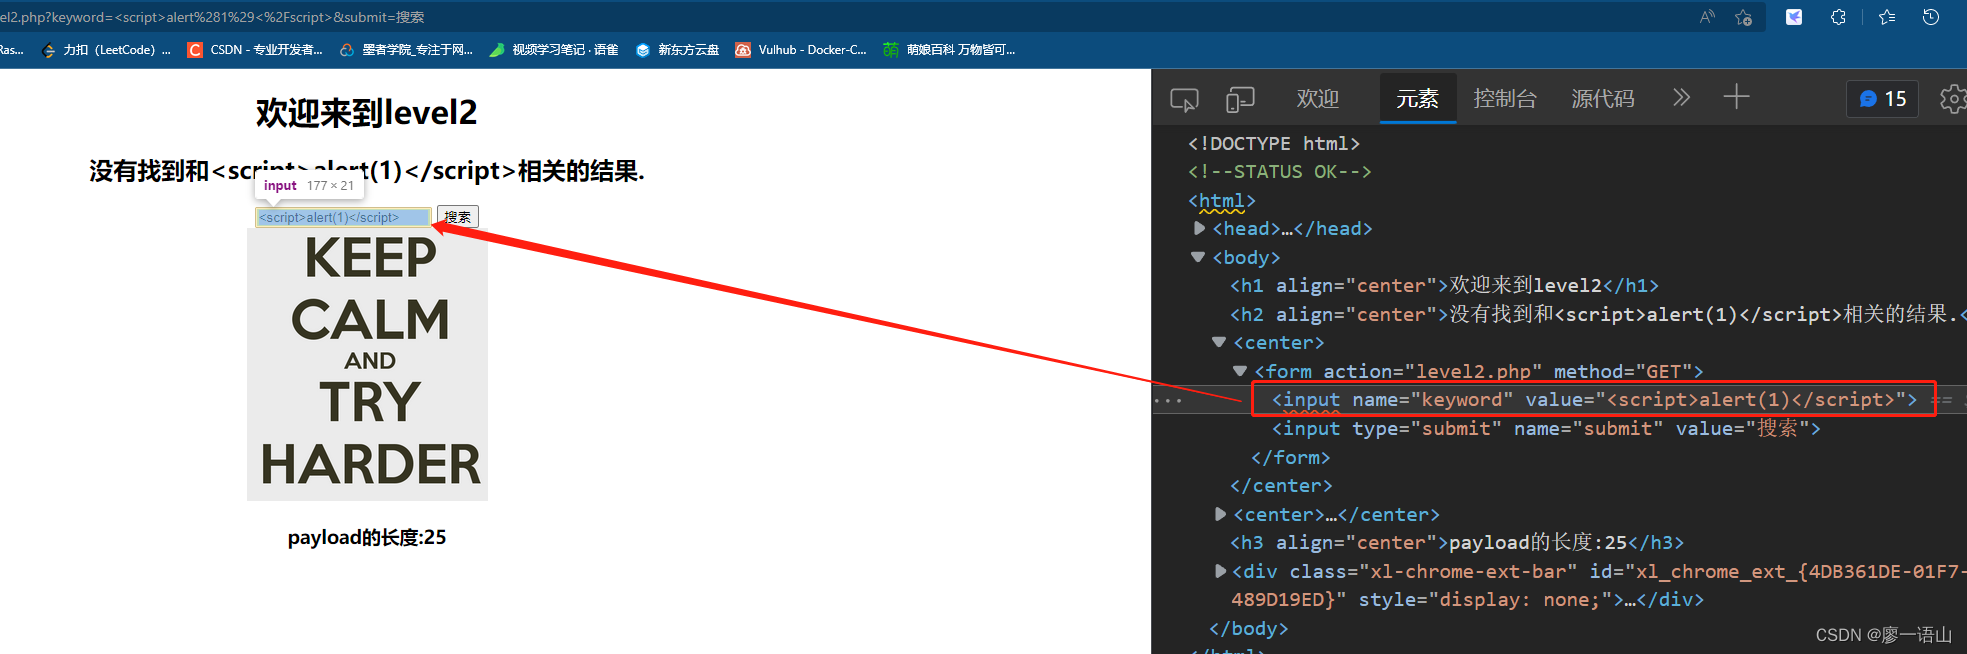The width and height of the screenshot is (1967, 654).
Task: Open the 视频学习笔记 语雀 bookmark
Action: pos(554,50)
